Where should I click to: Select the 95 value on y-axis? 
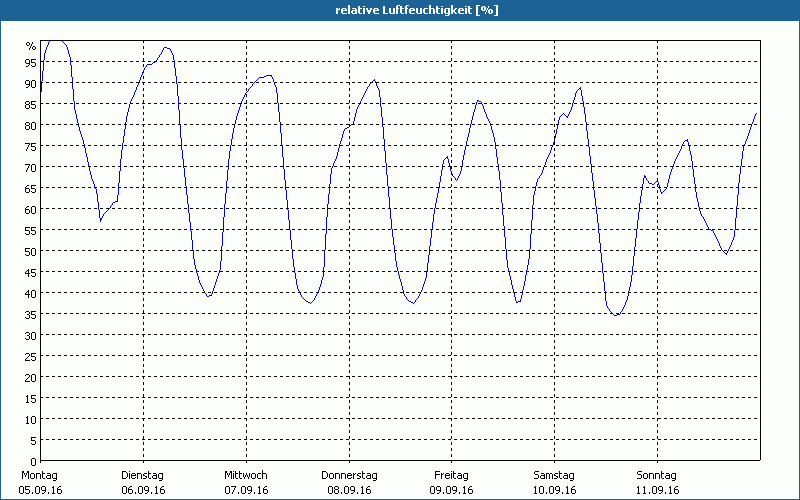[30, 63]
